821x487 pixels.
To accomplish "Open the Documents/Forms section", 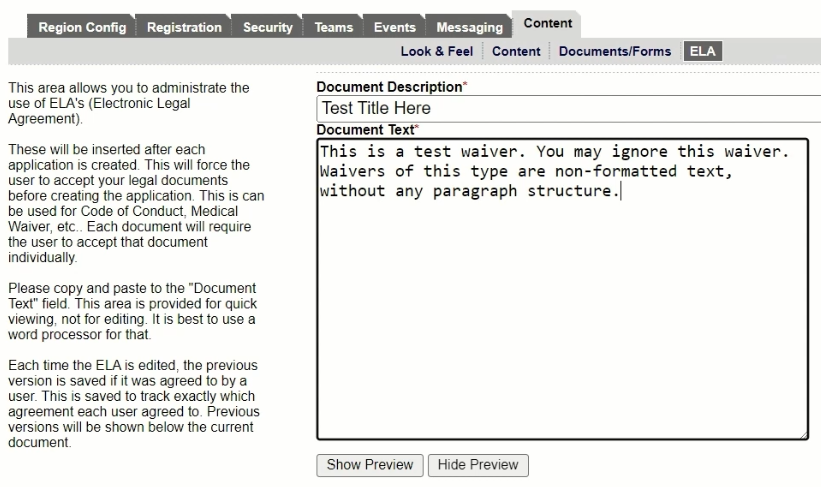I will (615, 51).
